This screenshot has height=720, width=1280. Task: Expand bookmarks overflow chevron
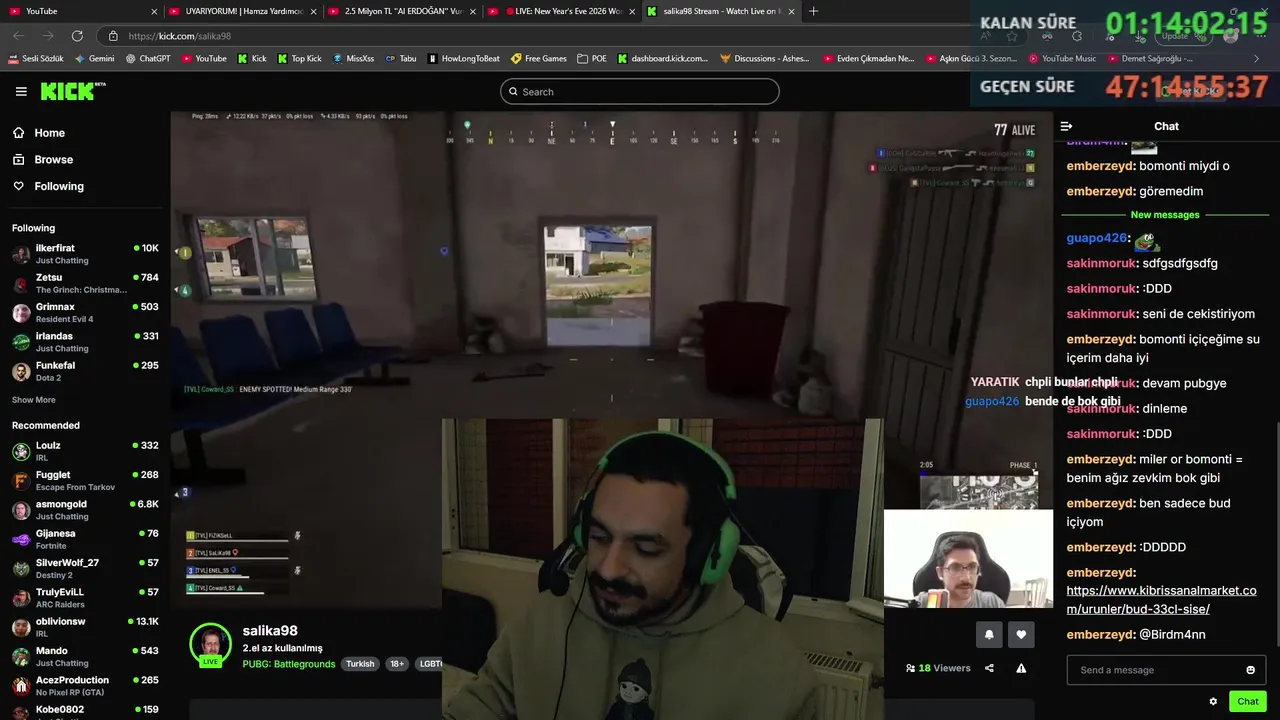pos(1257,58)
